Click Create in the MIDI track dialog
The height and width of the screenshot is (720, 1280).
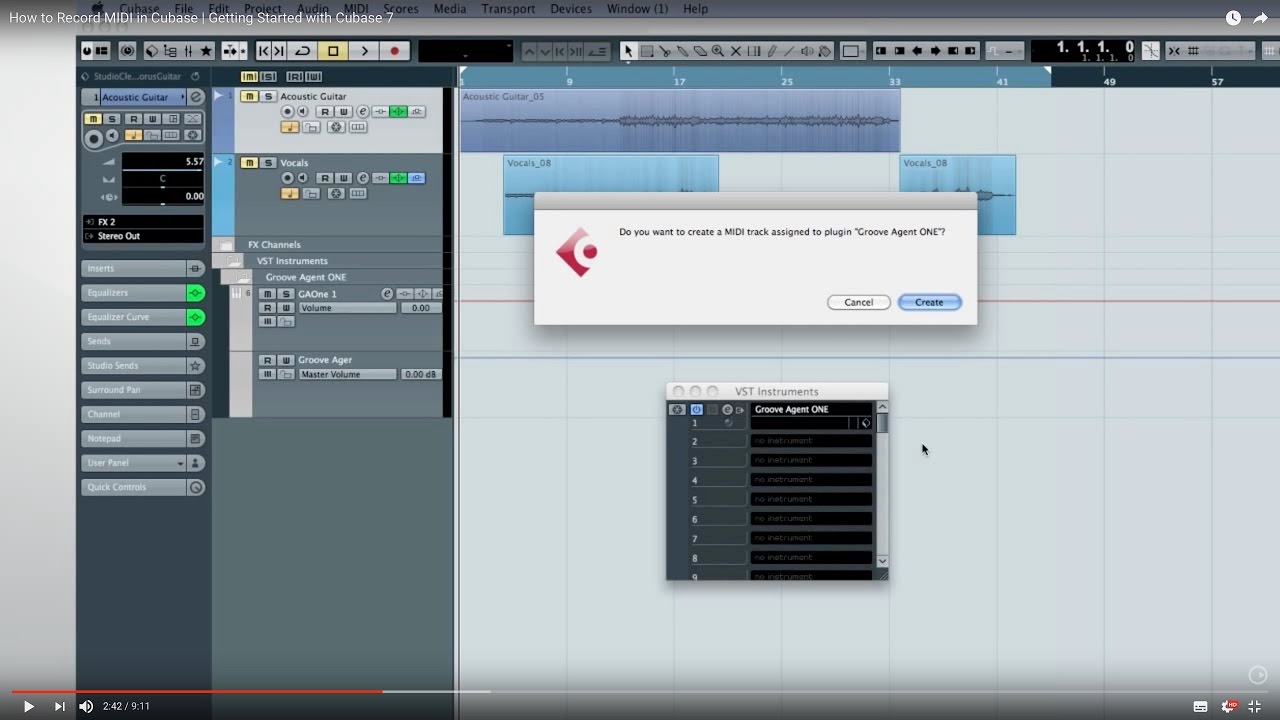929,302
